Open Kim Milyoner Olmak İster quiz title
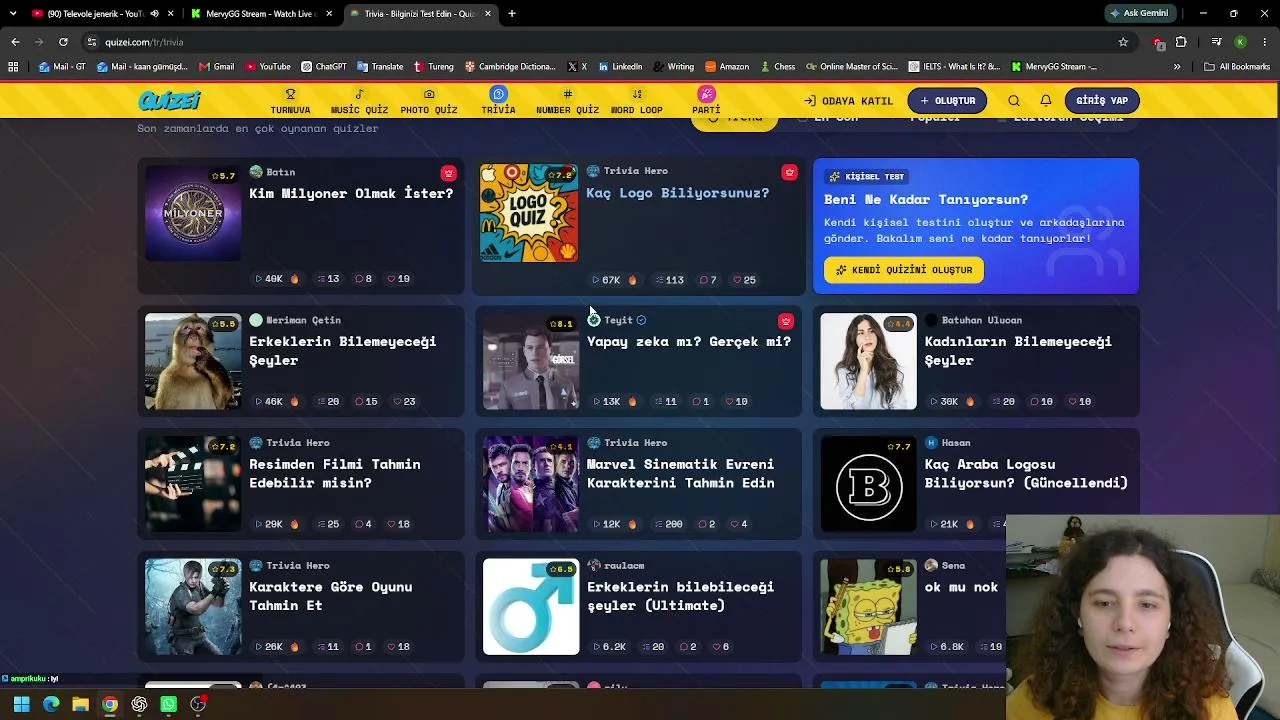The height and width of the screenshot is (720, 1280). pyautogui.click(x=351, y=193)
